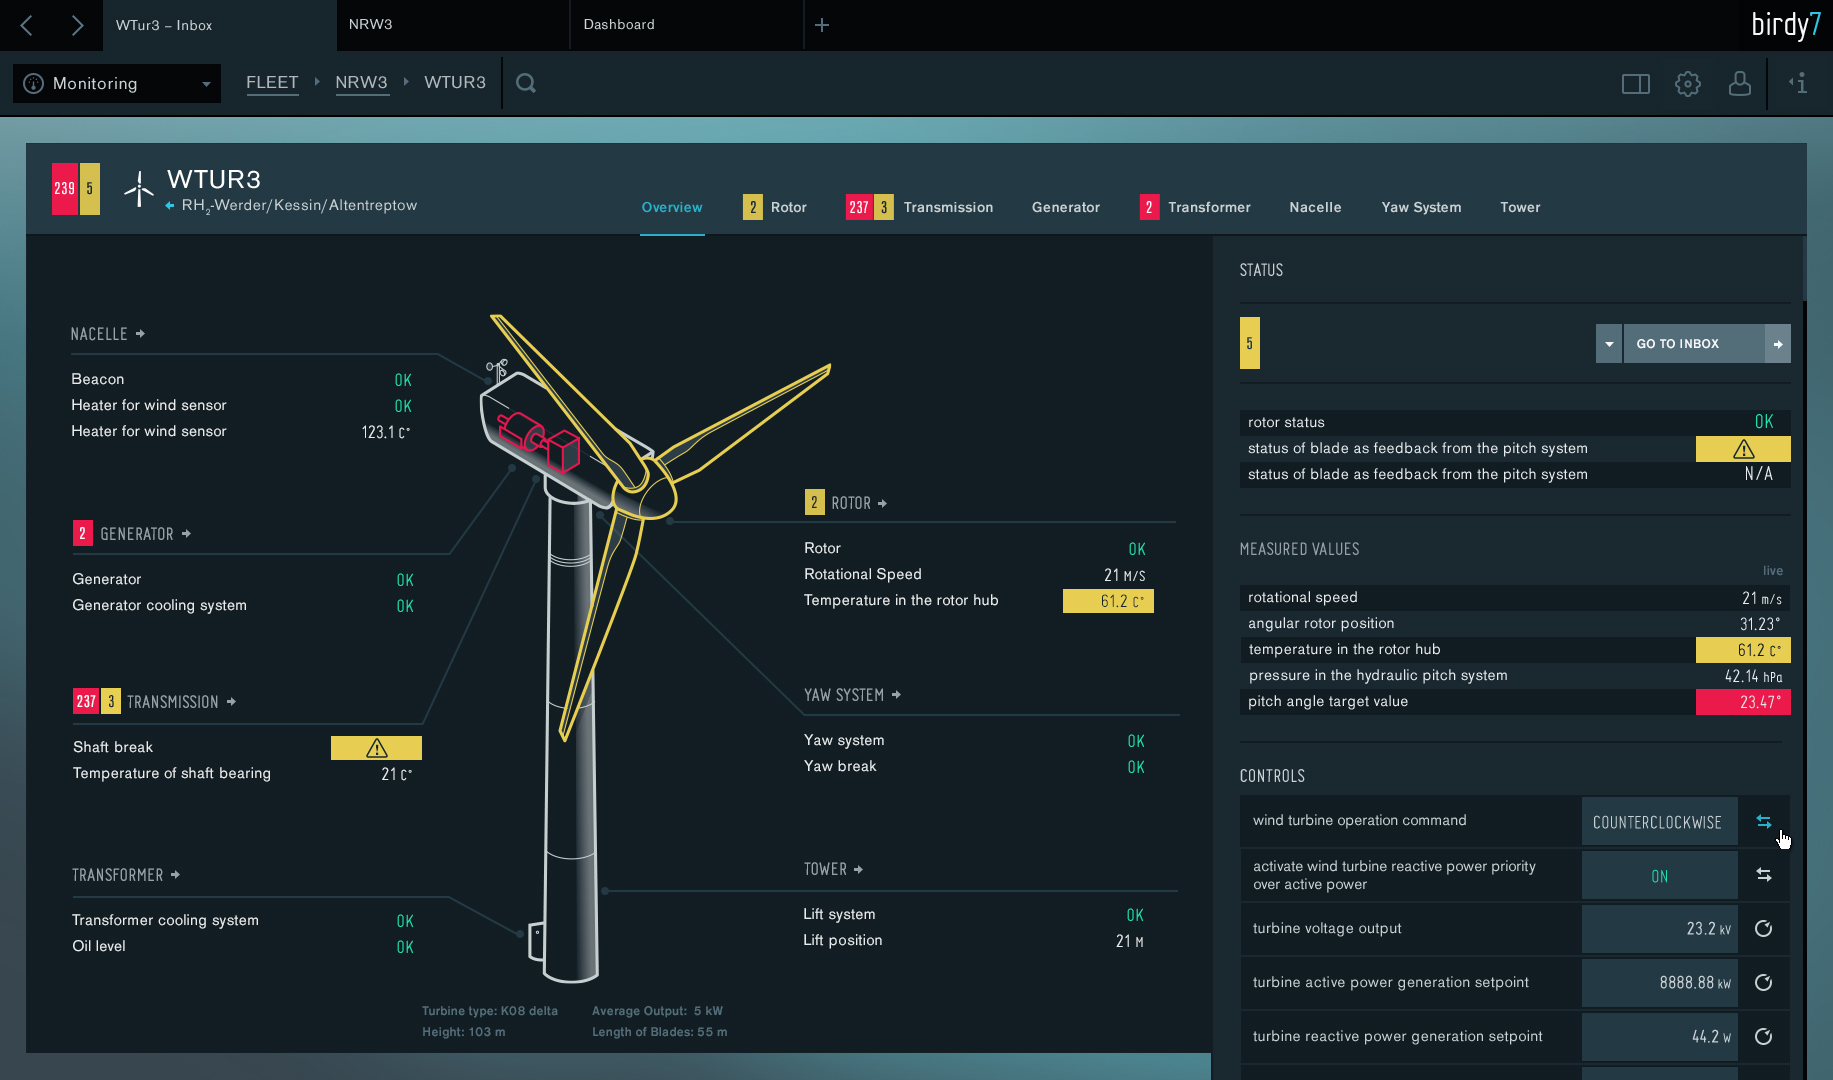Select the Transmission component tab
The height and width of the screenshot is (1080, 1833).
(948, 207)
